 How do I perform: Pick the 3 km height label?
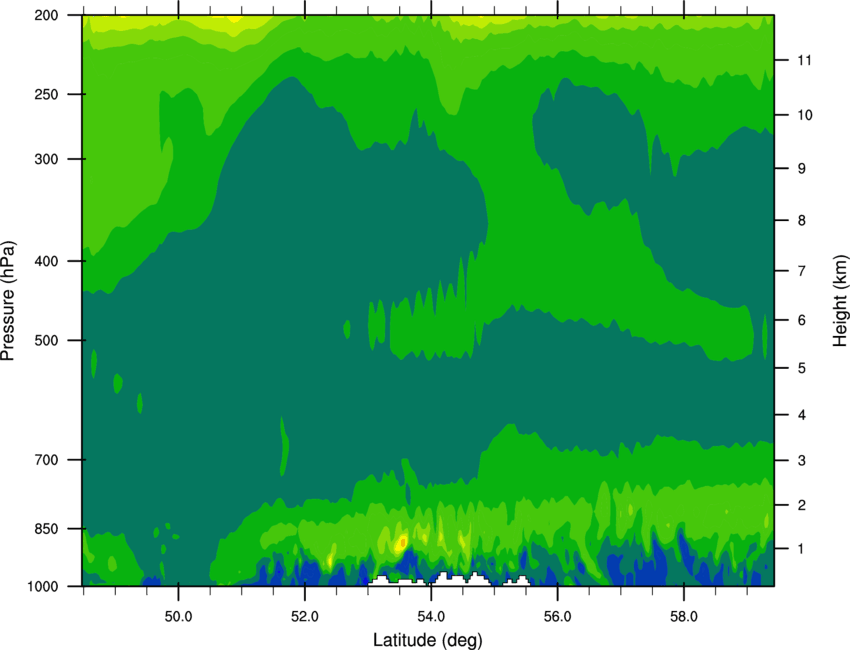(802, 461)
